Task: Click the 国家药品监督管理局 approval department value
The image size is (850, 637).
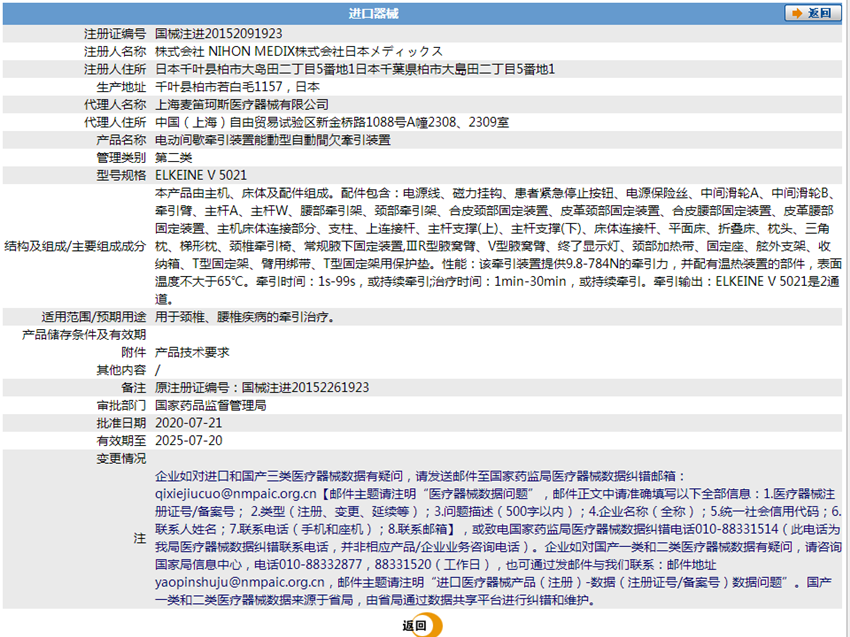Action: pyautogui.click(x=210, y=405)
